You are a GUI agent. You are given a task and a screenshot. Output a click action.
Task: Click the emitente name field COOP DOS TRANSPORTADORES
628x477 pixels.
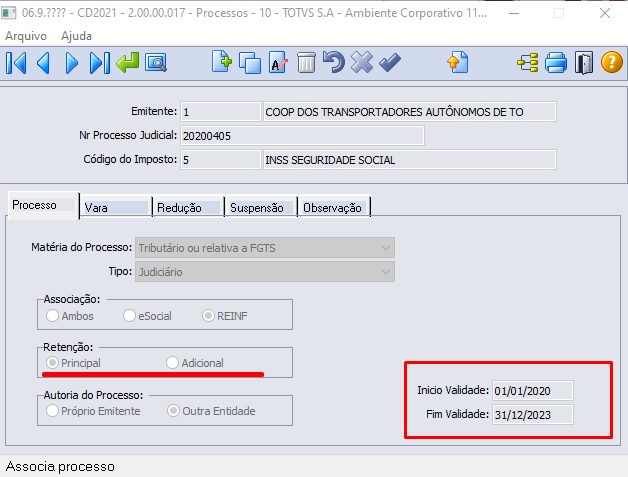[409, 112]
